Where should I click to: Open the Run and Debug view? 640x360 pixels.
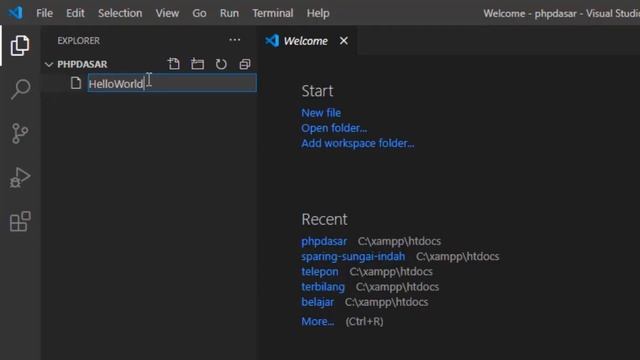[20, 178]
